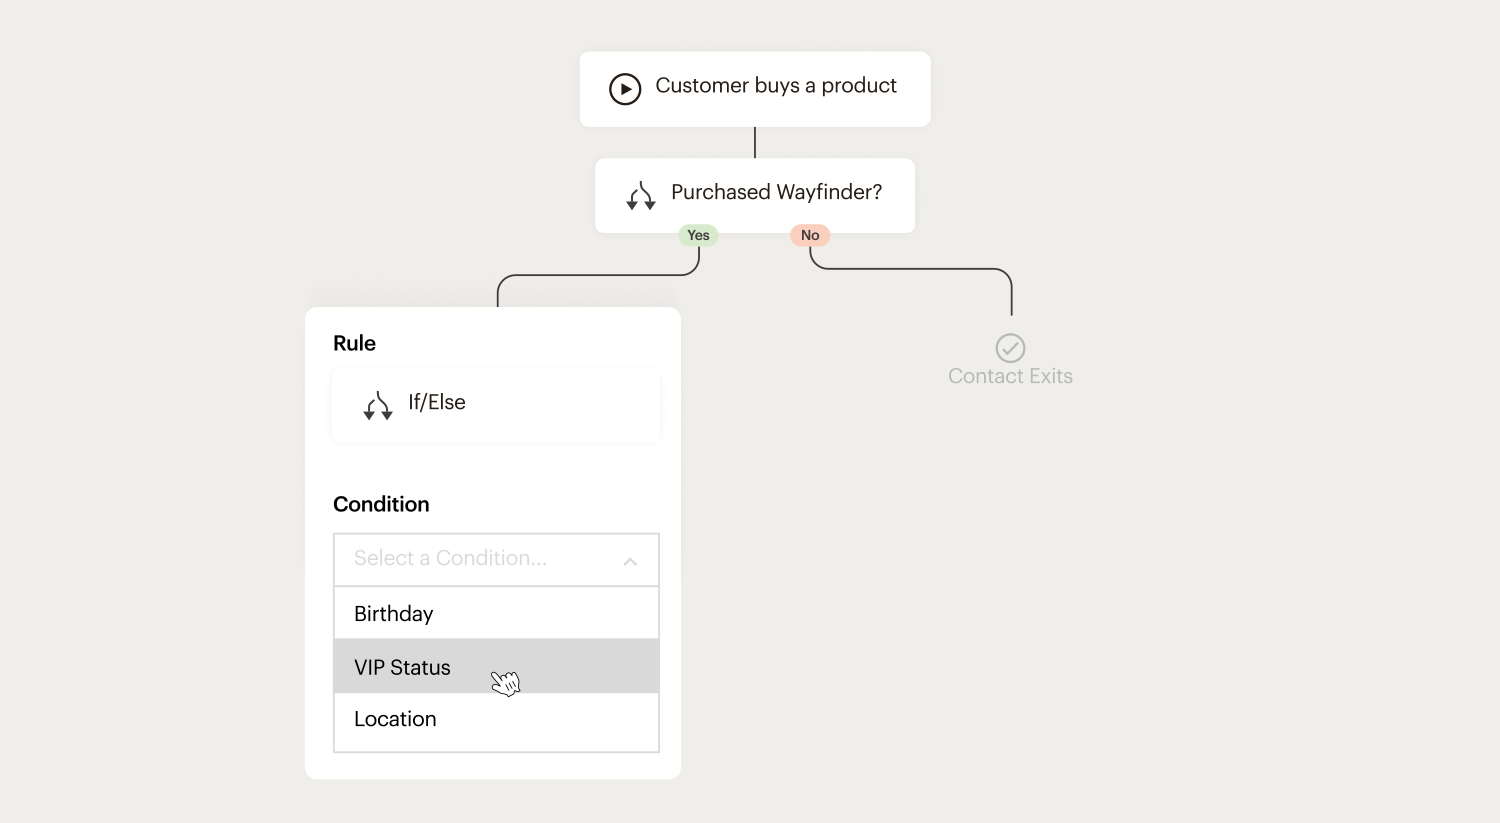Click the Customer buys a product text

[x=776, y=86]
